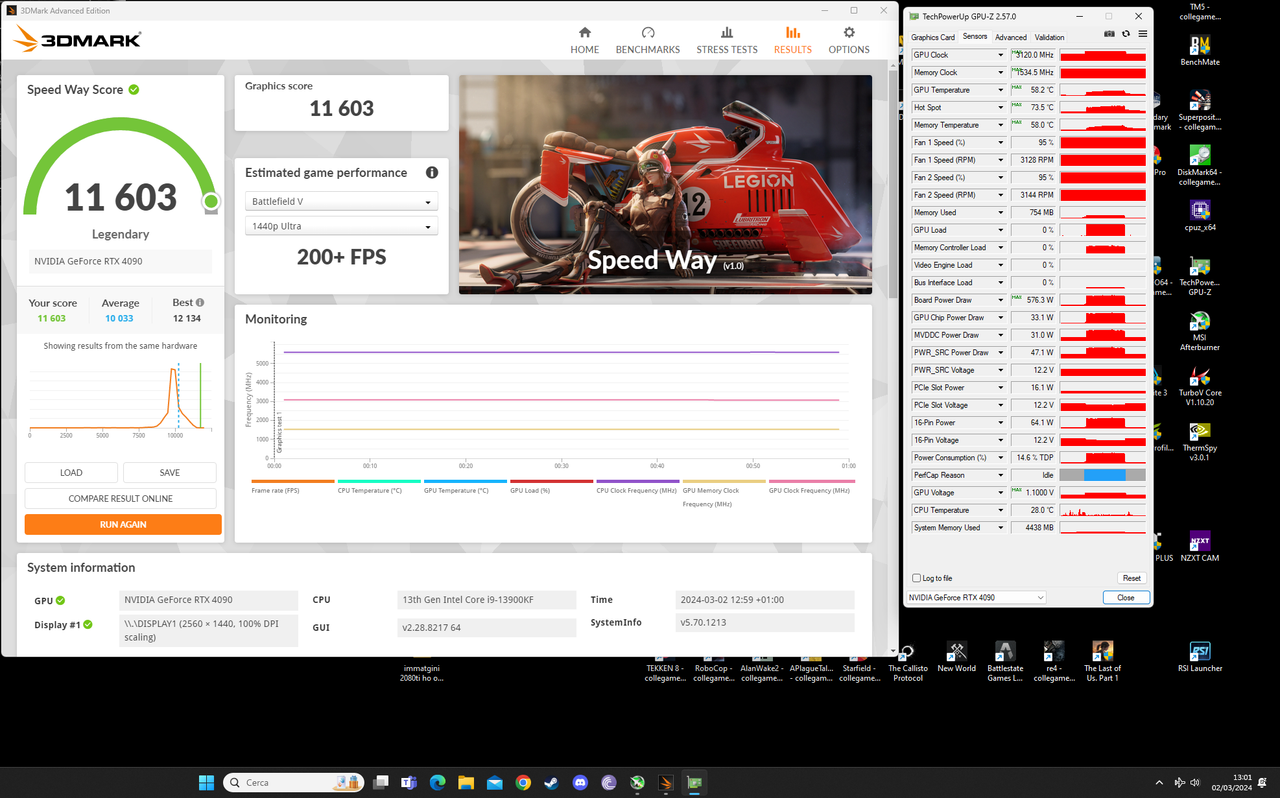Open the ThermSpy desktop icon

click(1199, 441)
